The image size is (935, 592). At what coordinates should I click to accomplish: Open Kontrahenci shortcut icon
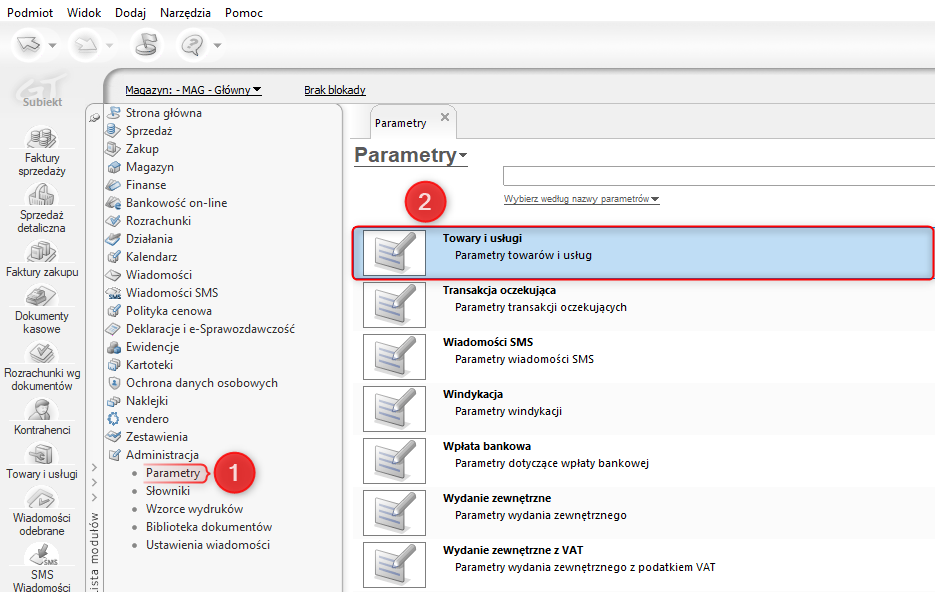[42, 410]
